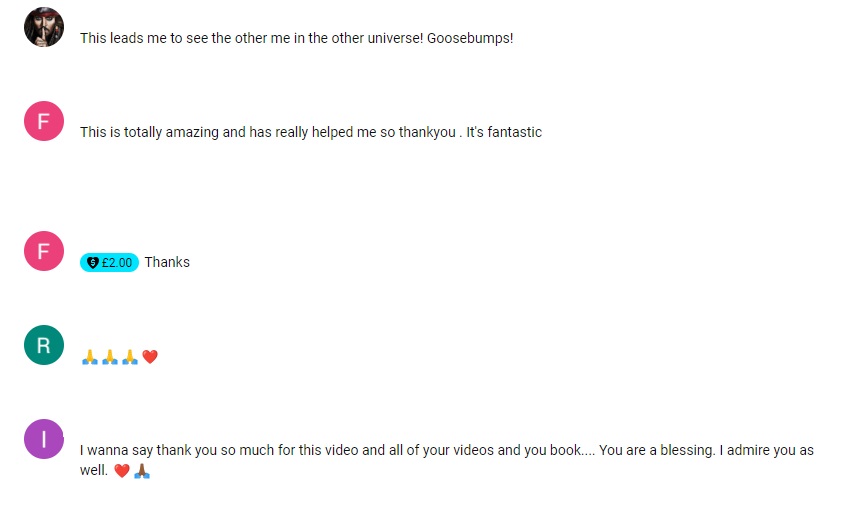845x527 pixels.
Task: Click the "You are a blessing" sentence
Action: click(x=657, y=450)
